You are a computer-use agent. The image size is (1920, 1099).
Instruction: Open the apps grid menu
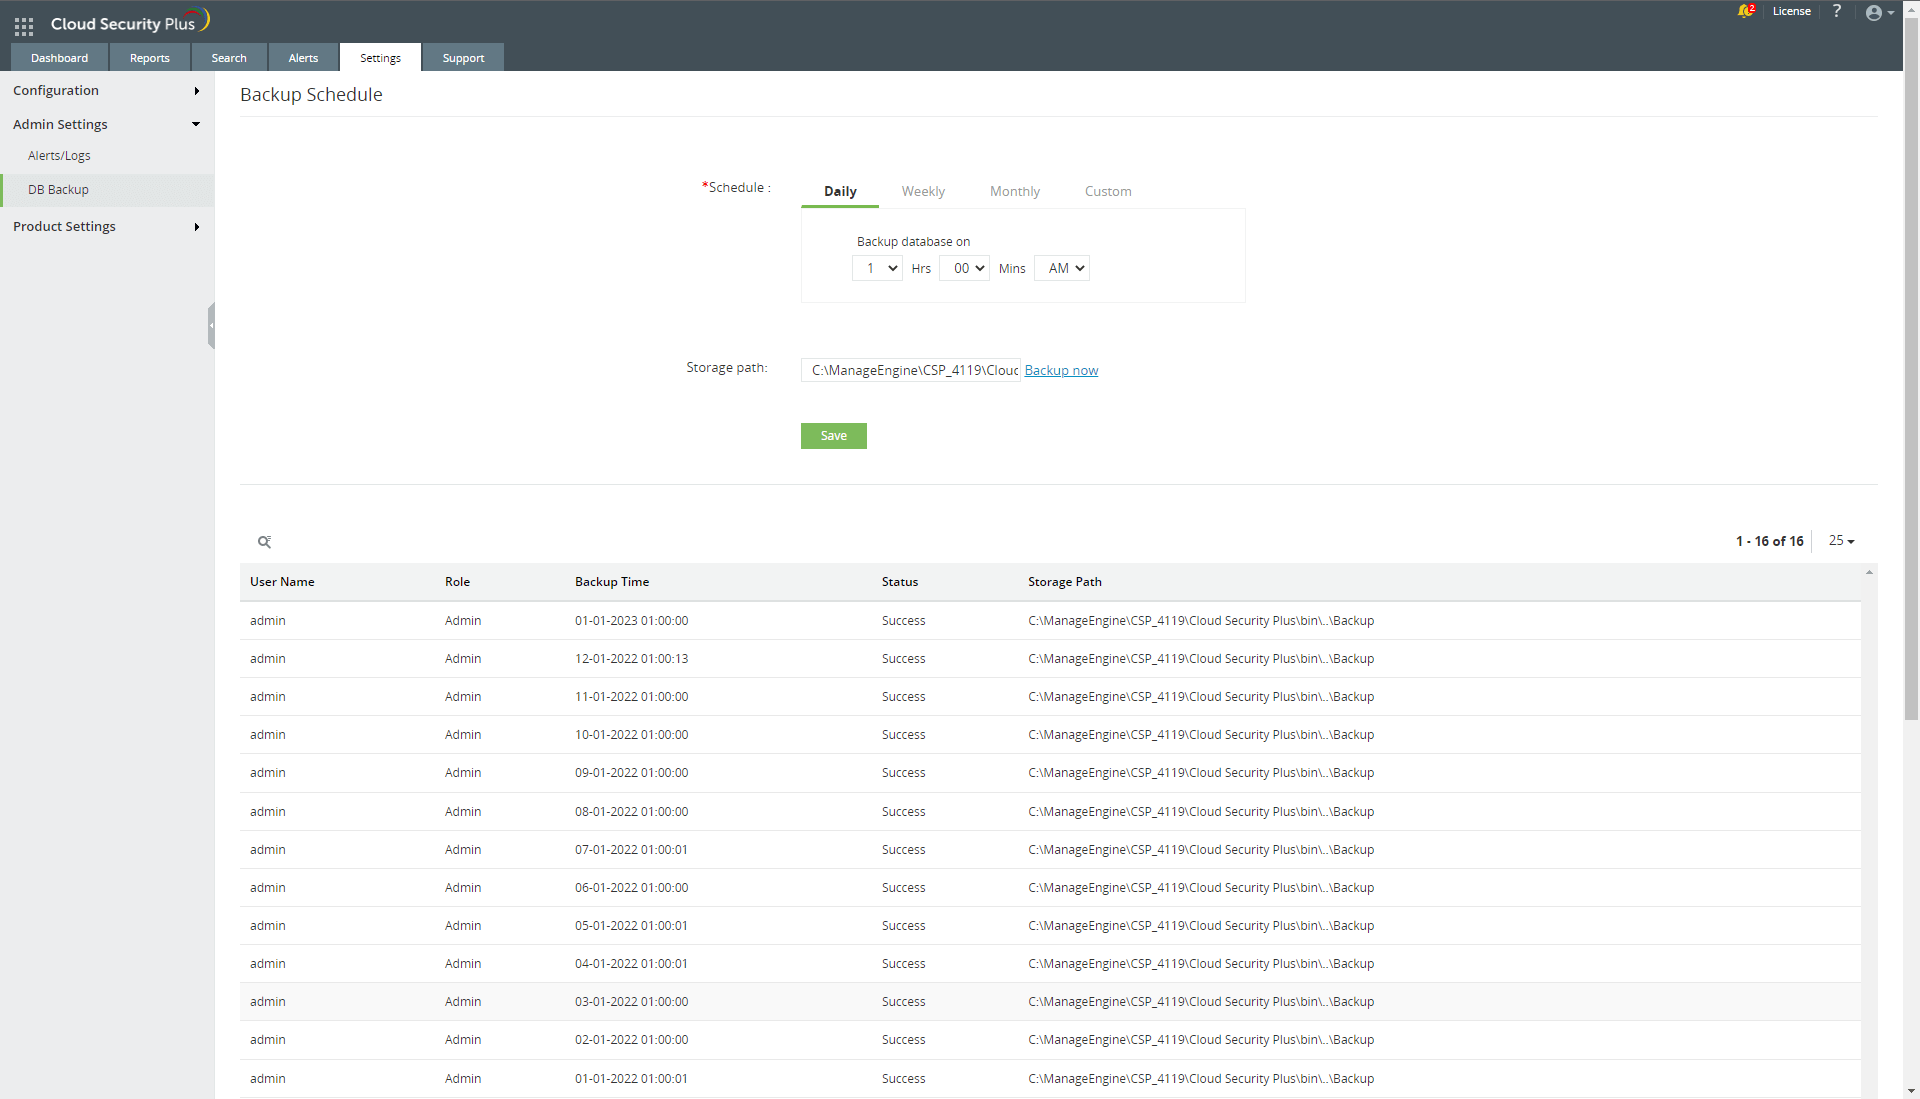(x=23, y=27)
